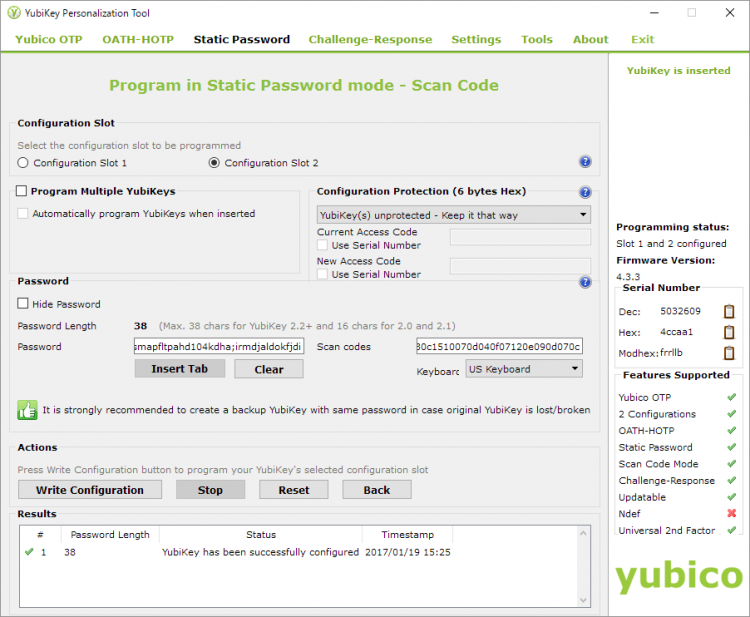Copy hex serial number to clipboard
This screenshot has width=750, height=617.
729,332
